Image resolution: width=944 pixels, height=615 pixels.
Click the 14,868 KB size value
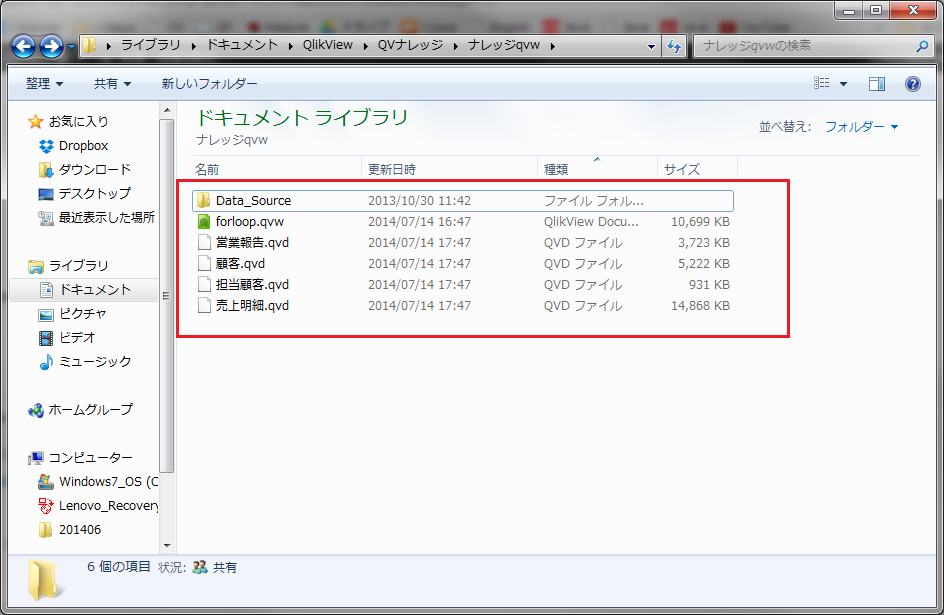coord(700,306)
